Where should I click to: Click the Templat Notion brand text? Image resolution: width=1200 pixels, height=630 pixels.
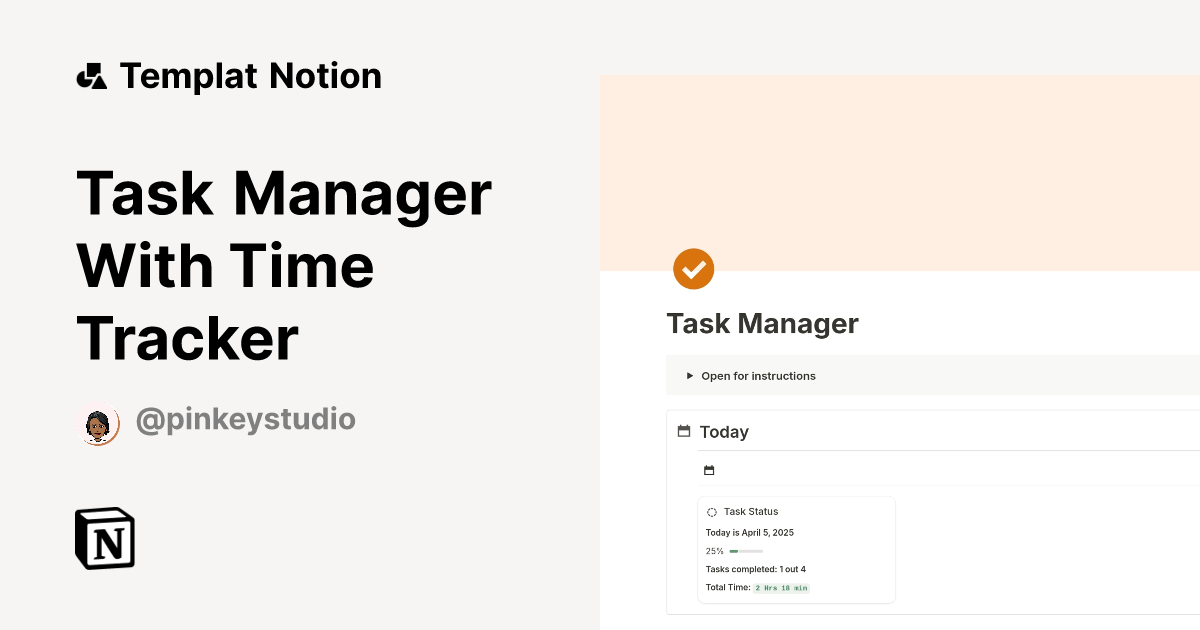coord(251,74)
